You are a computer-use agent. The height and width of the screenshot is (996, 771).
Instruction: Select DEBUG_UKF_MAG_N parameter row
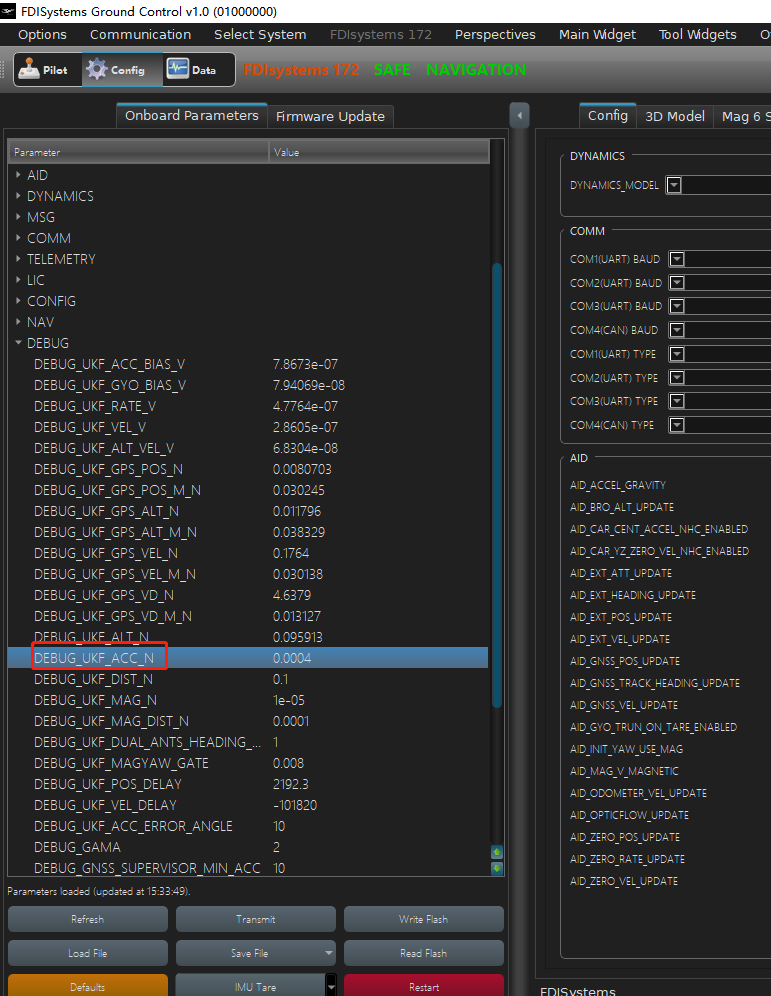(x=248, y=700)
